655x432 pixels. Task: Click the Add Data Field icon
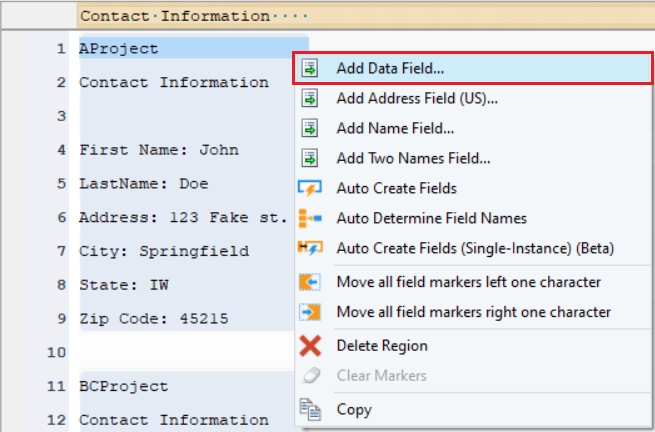pos(310,69)
